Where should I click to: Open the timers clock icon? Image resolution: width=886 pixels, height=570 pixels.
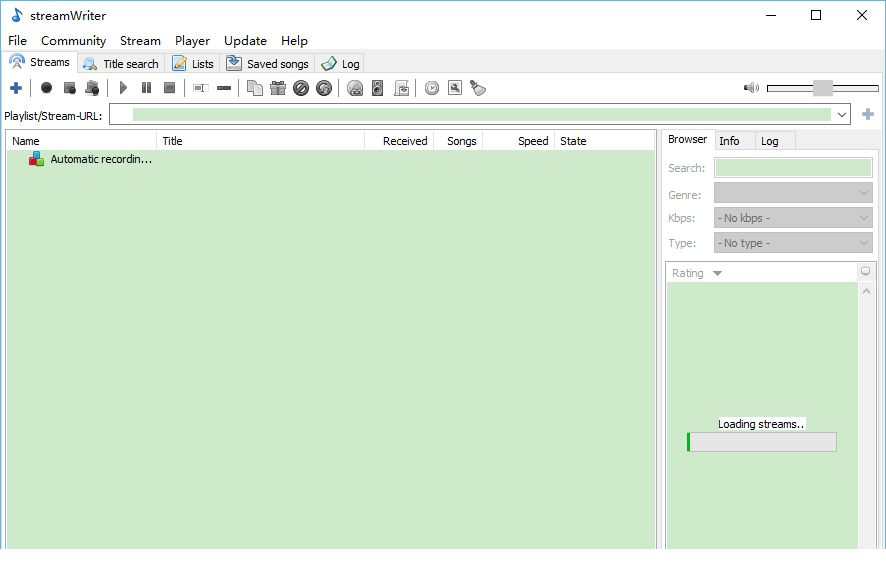432,88
